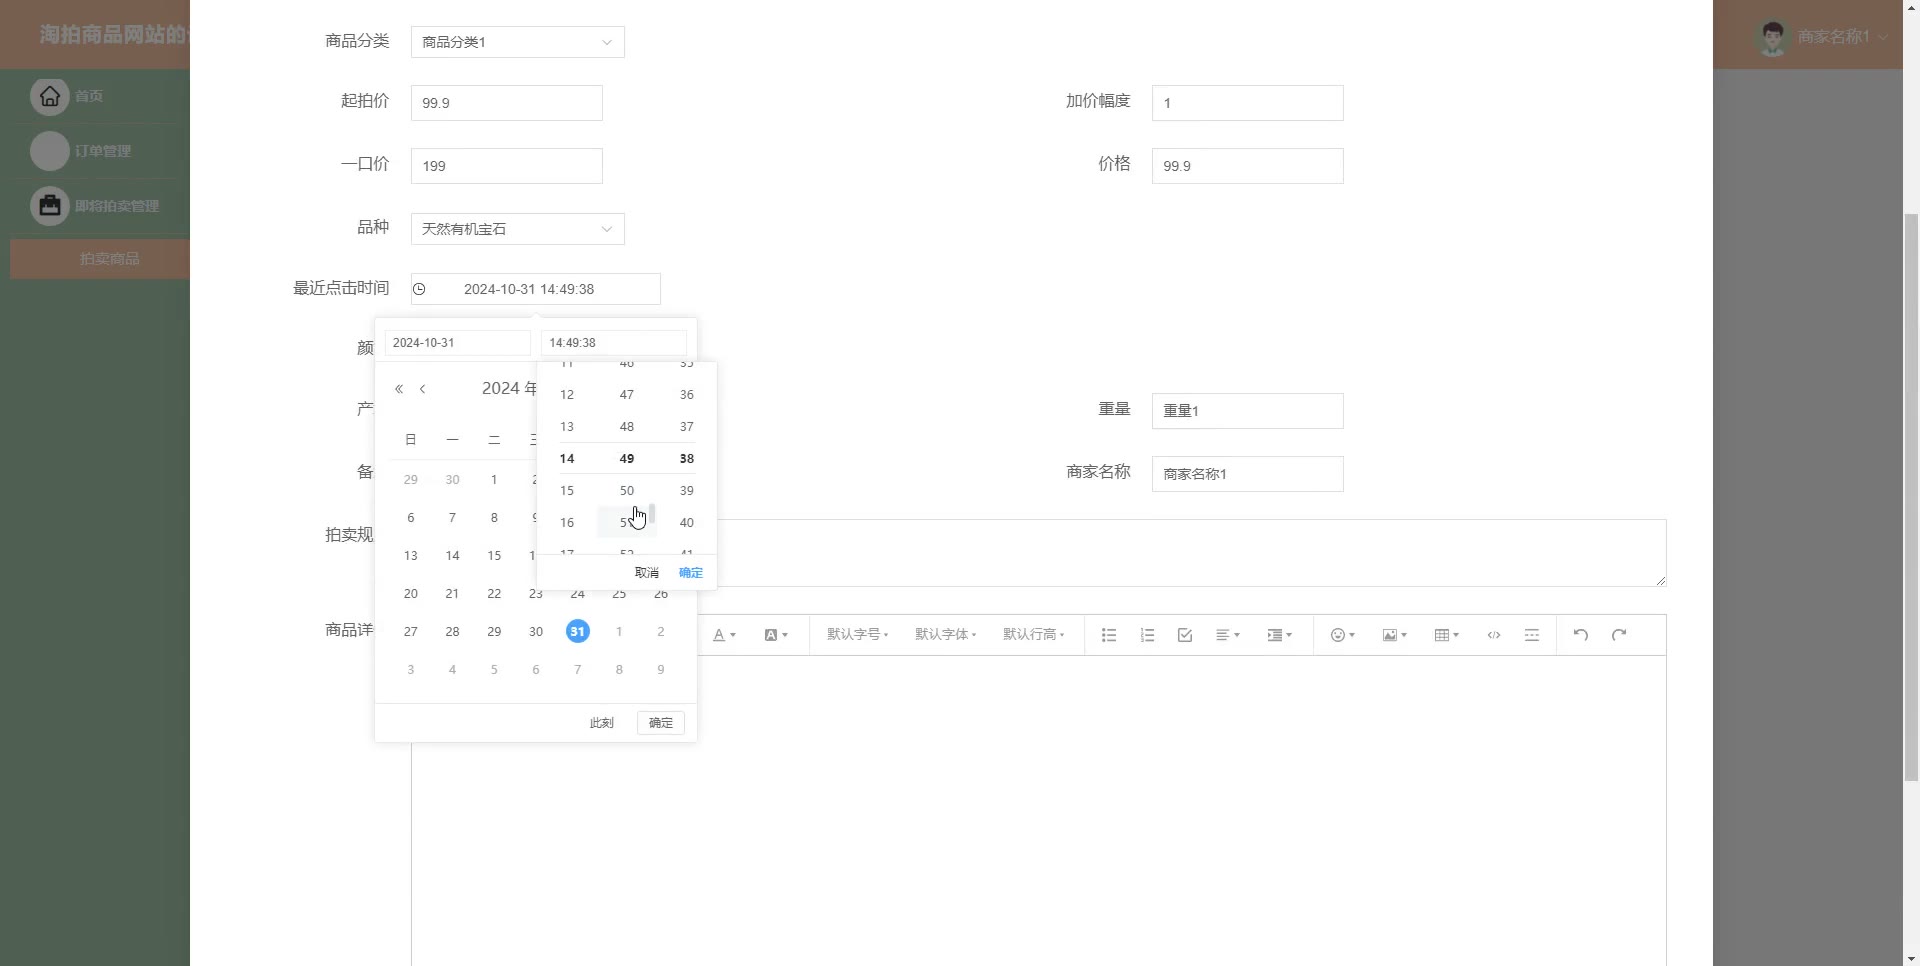Screen dimensions: 1920x966
Task: Insert a horizontal divider line
Action: tap(1532, 635)
